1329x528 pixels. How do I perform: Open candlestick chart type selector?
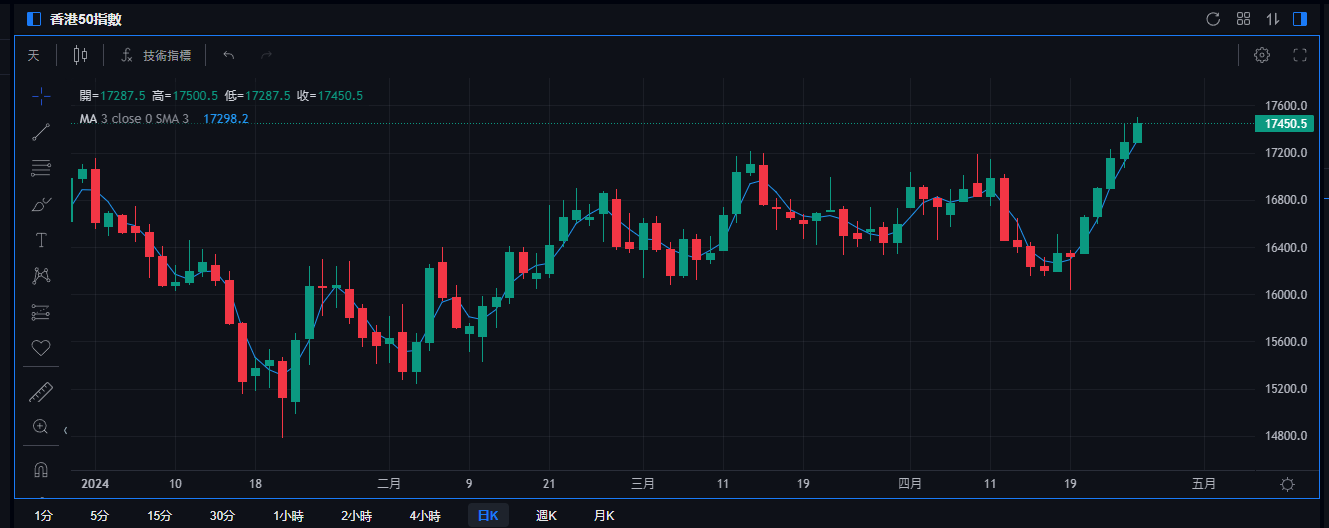[80, 56]
